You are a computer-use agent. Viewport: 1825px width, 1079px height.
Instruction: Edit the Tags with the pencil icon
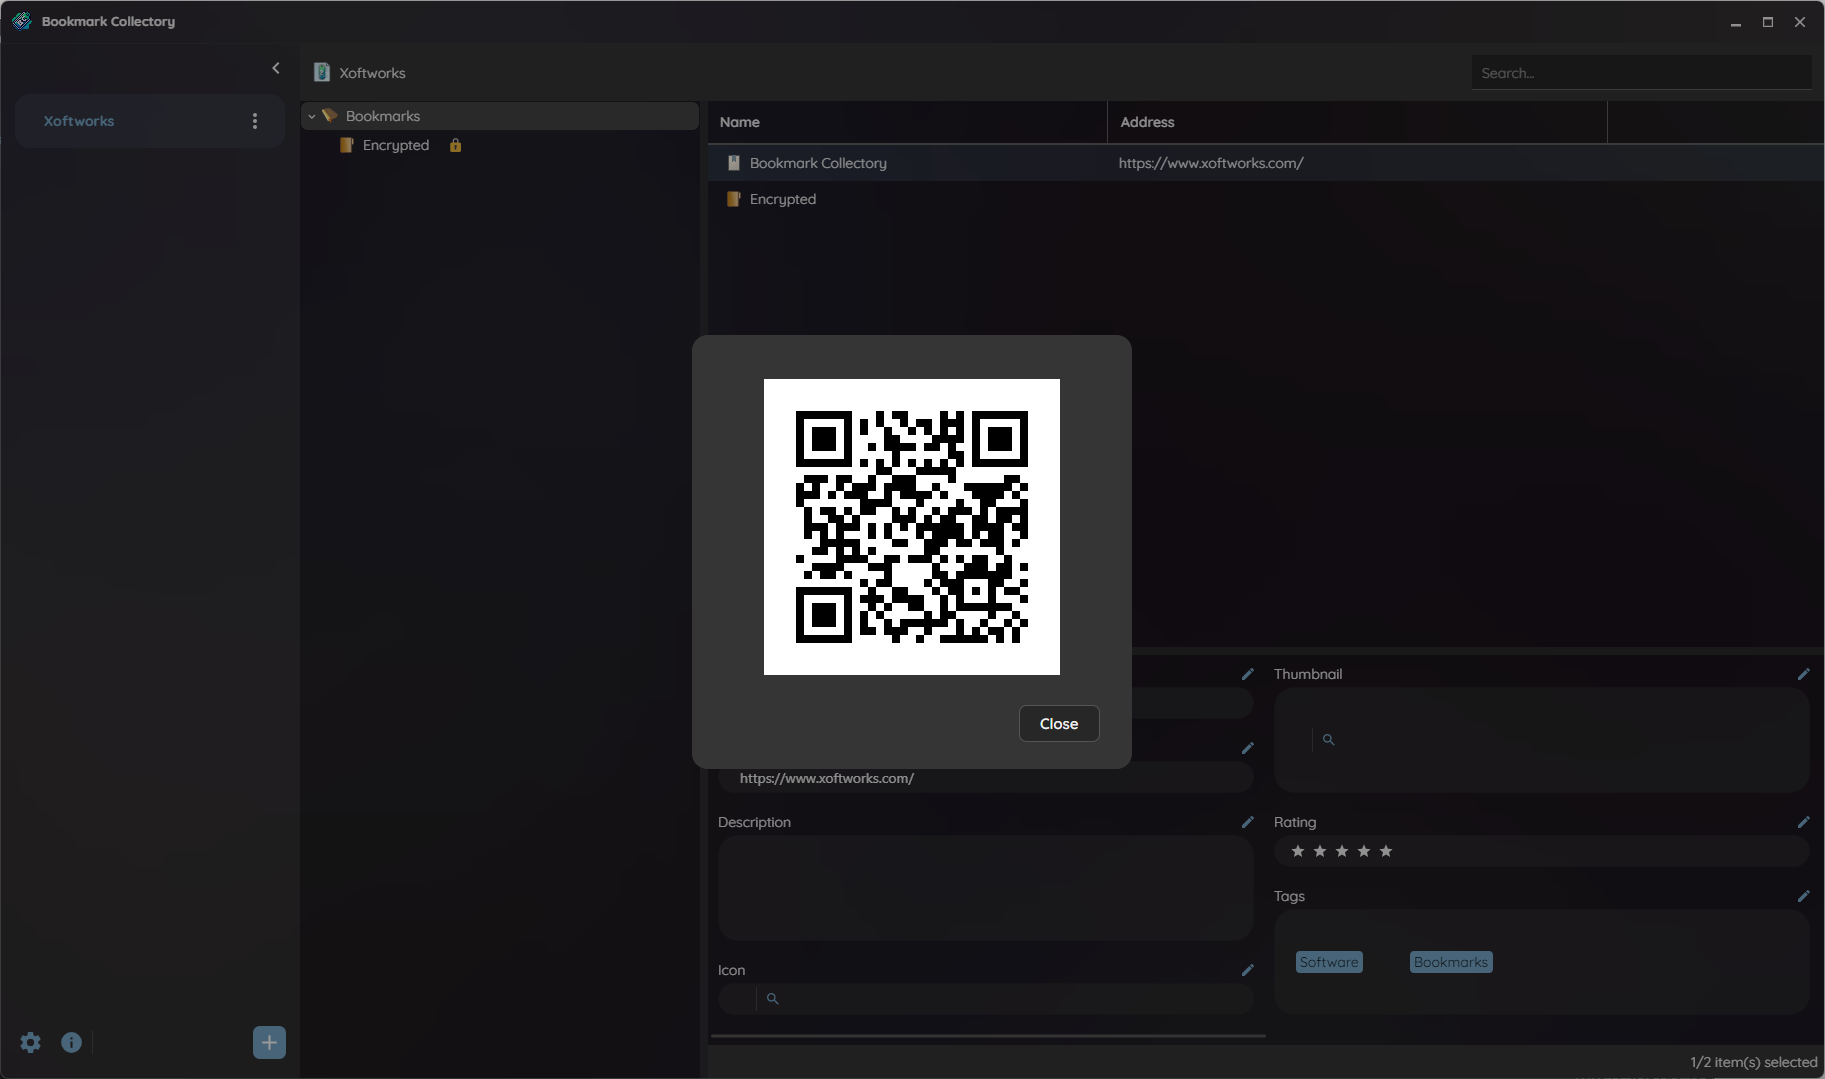[1803, 896]
